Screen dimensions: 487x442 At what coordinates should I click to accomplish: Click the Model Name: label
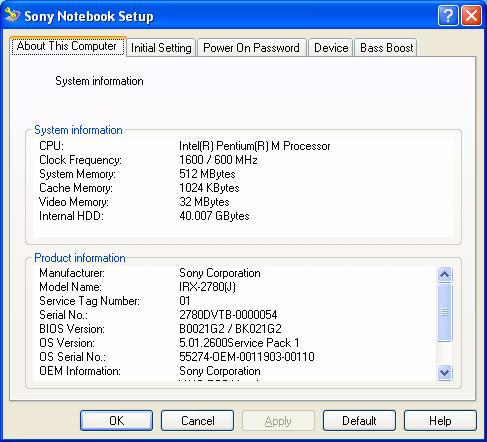(70, 287)
